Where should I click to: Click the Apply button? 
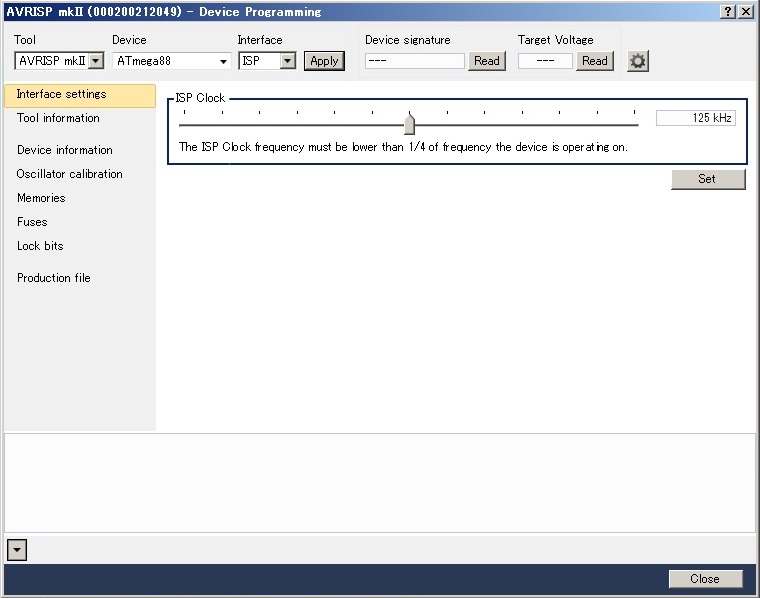click(324, 61)
